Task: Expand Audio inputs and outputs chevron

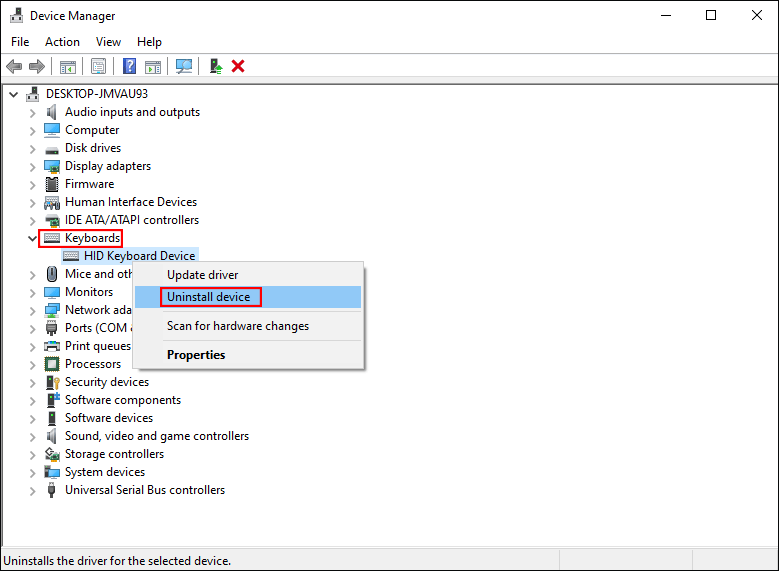Action: coord(32,113)
